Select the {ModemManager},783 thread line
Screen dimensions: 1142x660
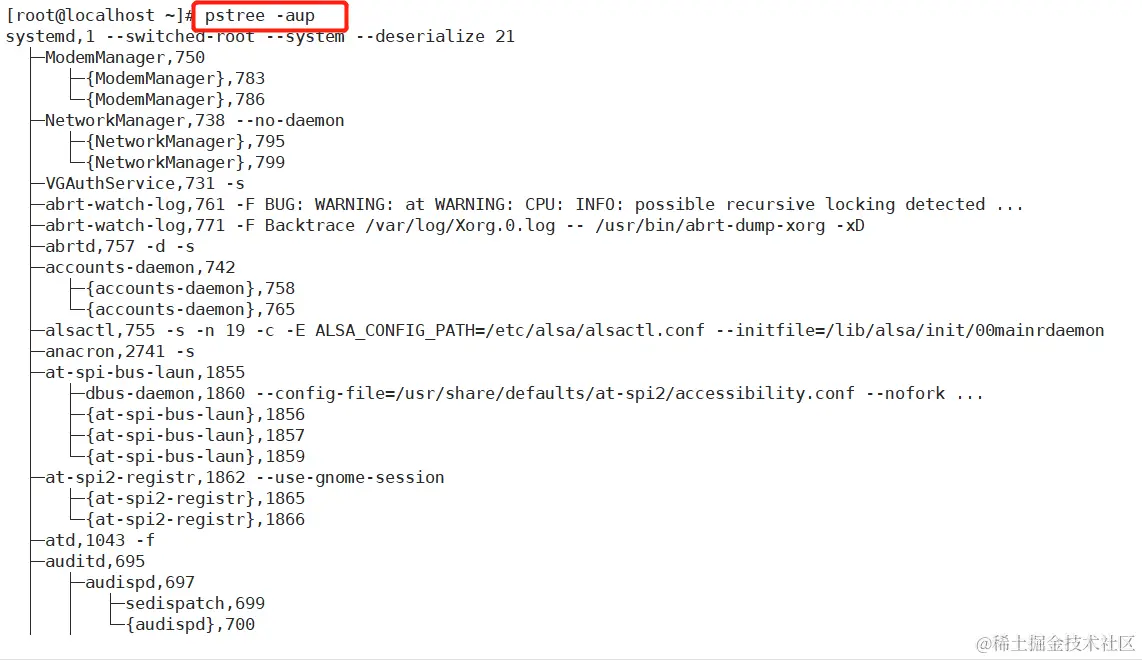click(176, 79)
